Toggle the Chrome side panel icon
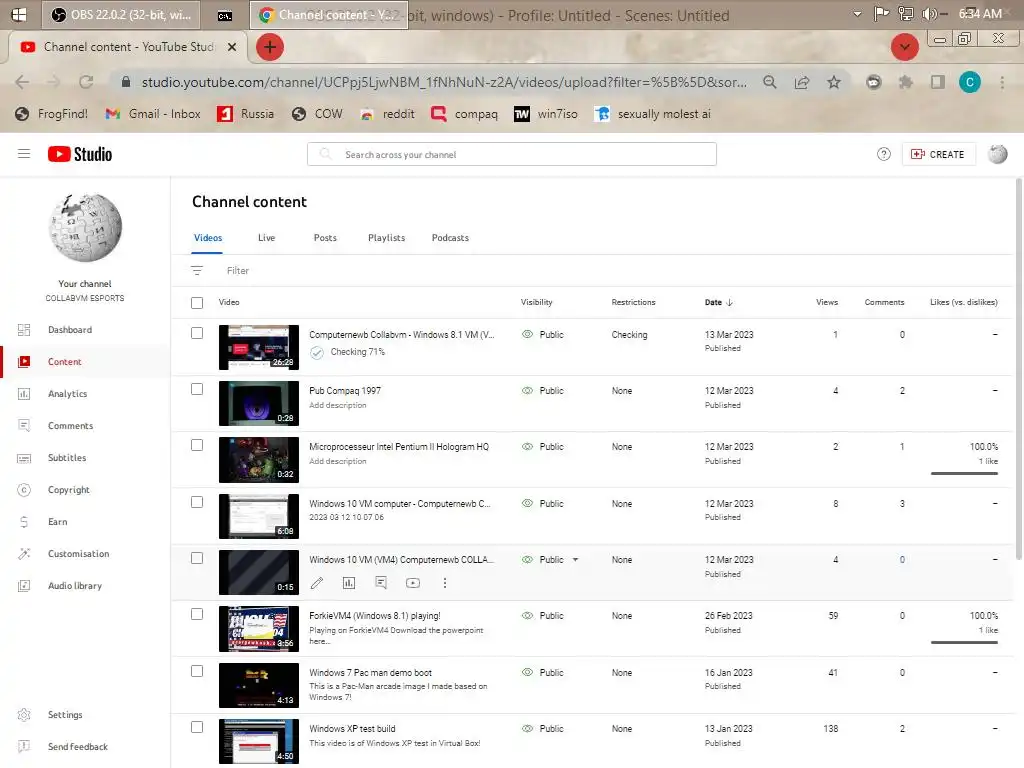This screenshot has width=1024, height=768. 938,82
